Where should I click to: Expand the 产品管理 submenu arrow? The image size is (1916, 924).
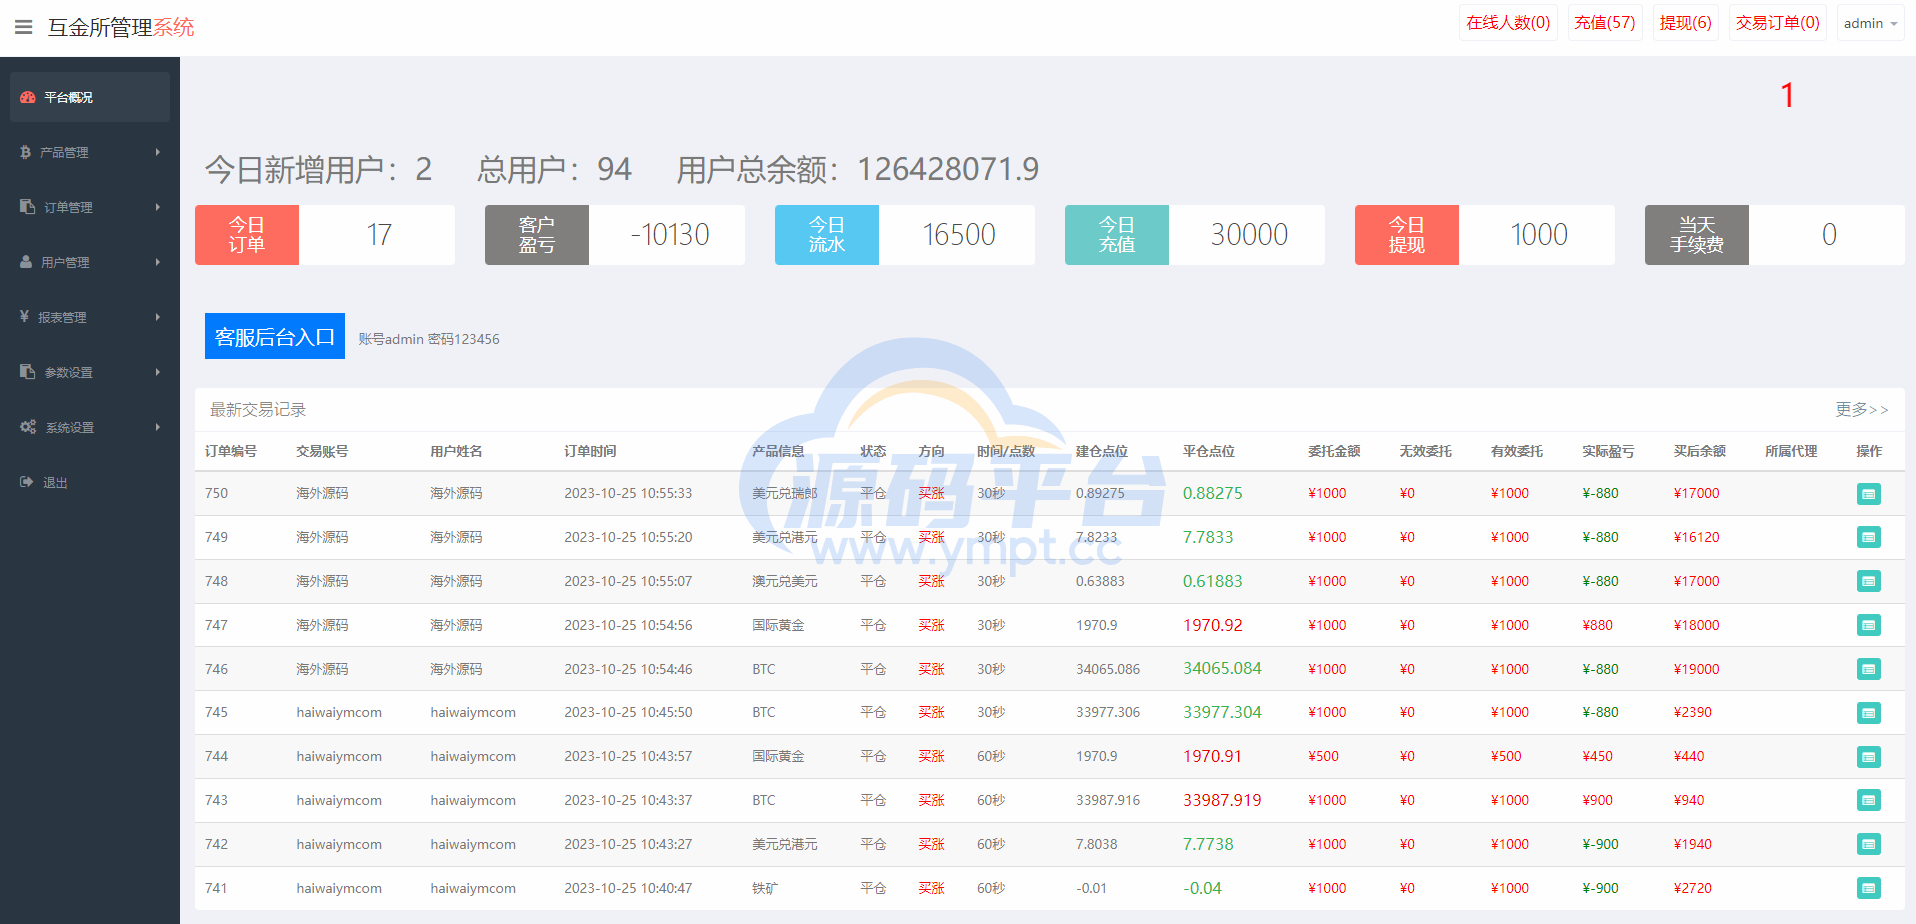click(x=157, y=152)
